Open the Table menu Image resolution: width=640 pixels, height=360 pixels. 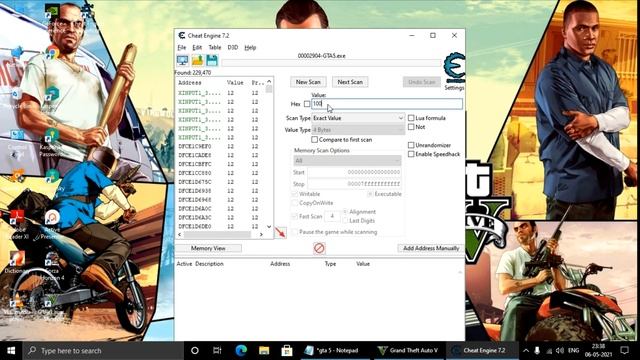(x=215, y=47)
